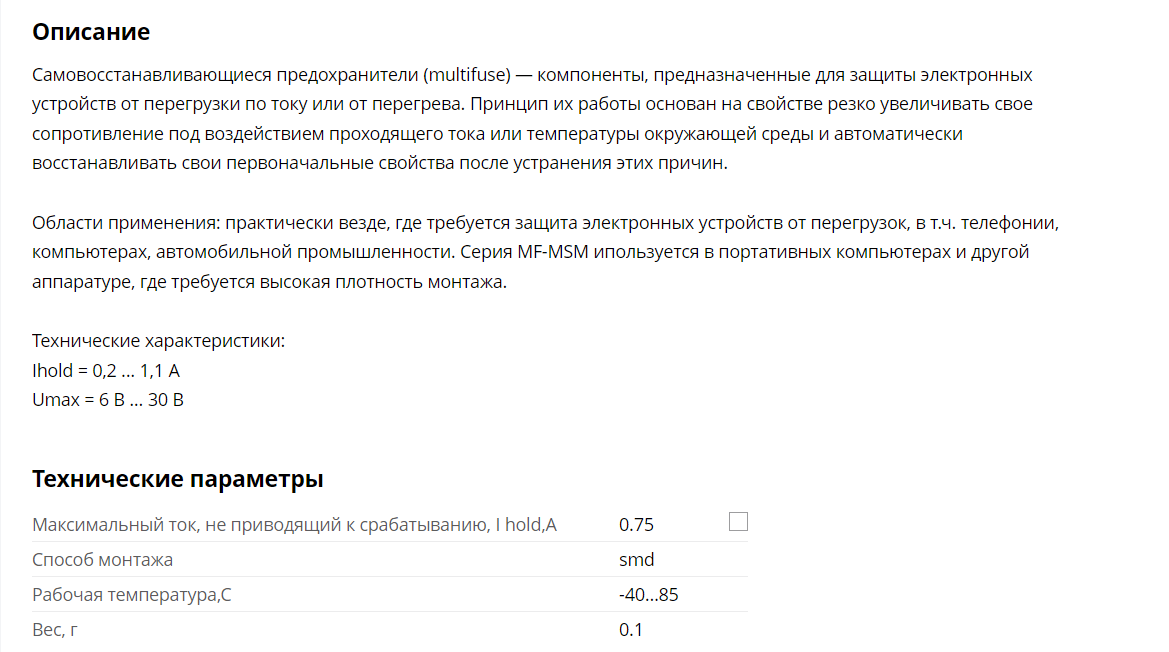Image resolution: width=1169 pixels, height=652 pixels.
Task: Click the 0.1 weight value
Action: [631, 630]
